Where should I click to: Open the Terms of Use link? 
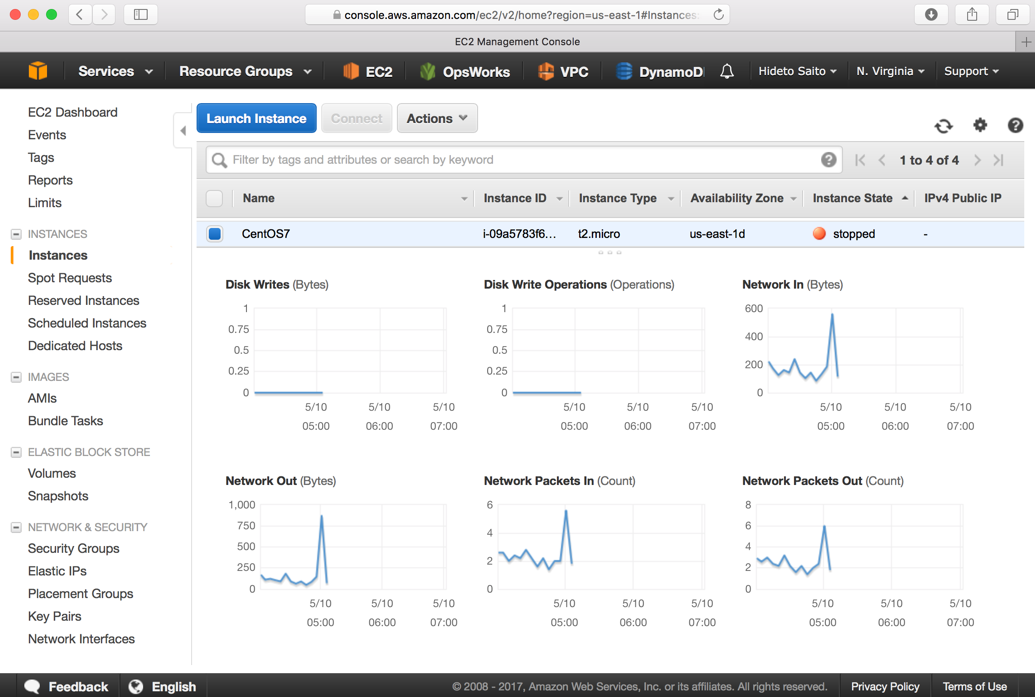pos(975,686)
